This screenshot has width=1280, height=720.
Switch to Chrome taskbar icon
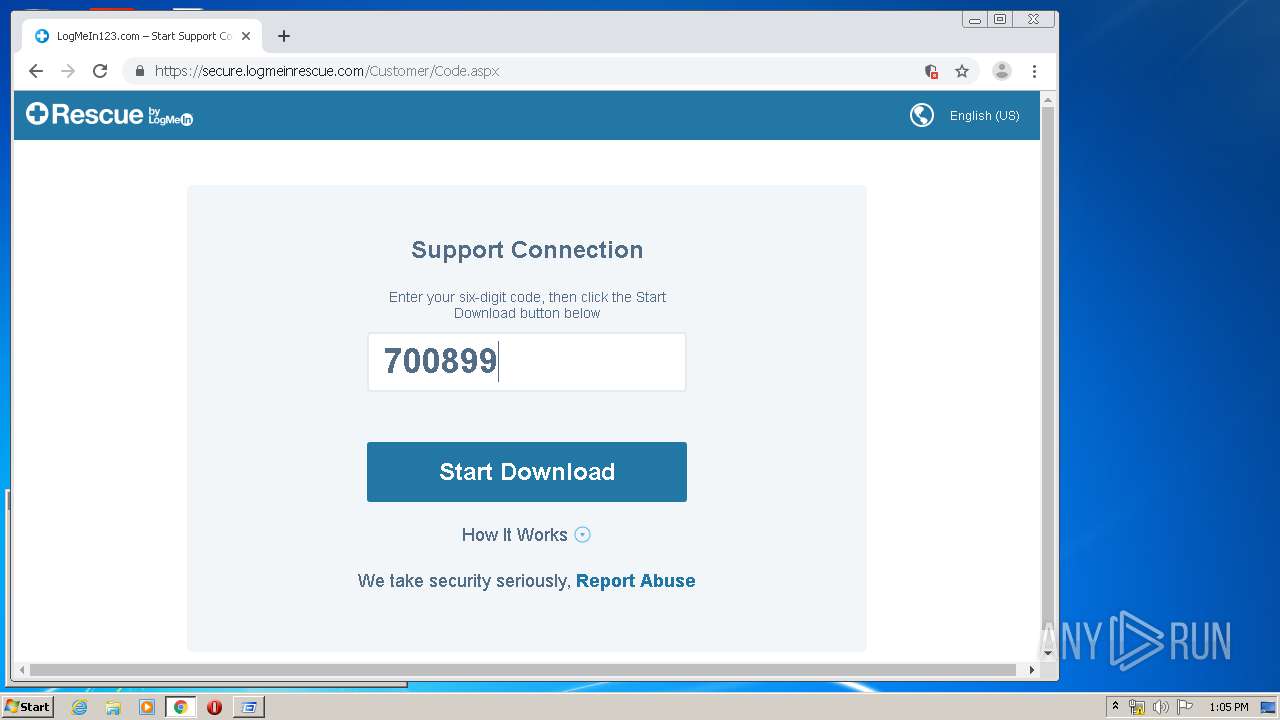tap(180, 707)
